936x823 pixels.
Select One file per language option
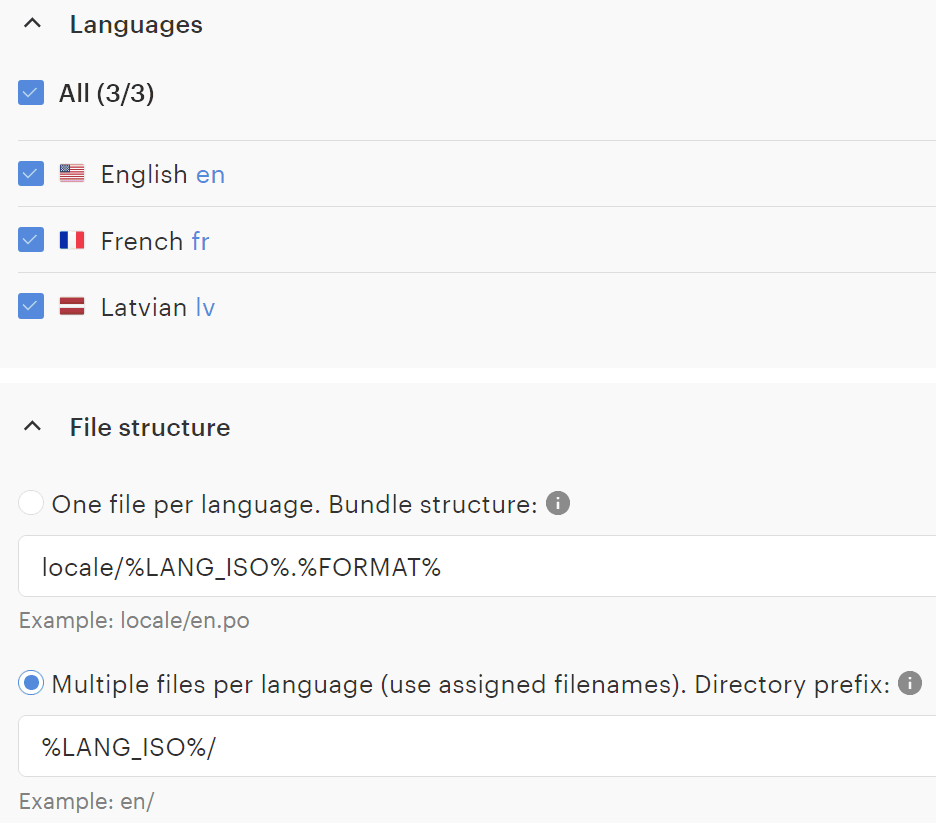[32, 504]
